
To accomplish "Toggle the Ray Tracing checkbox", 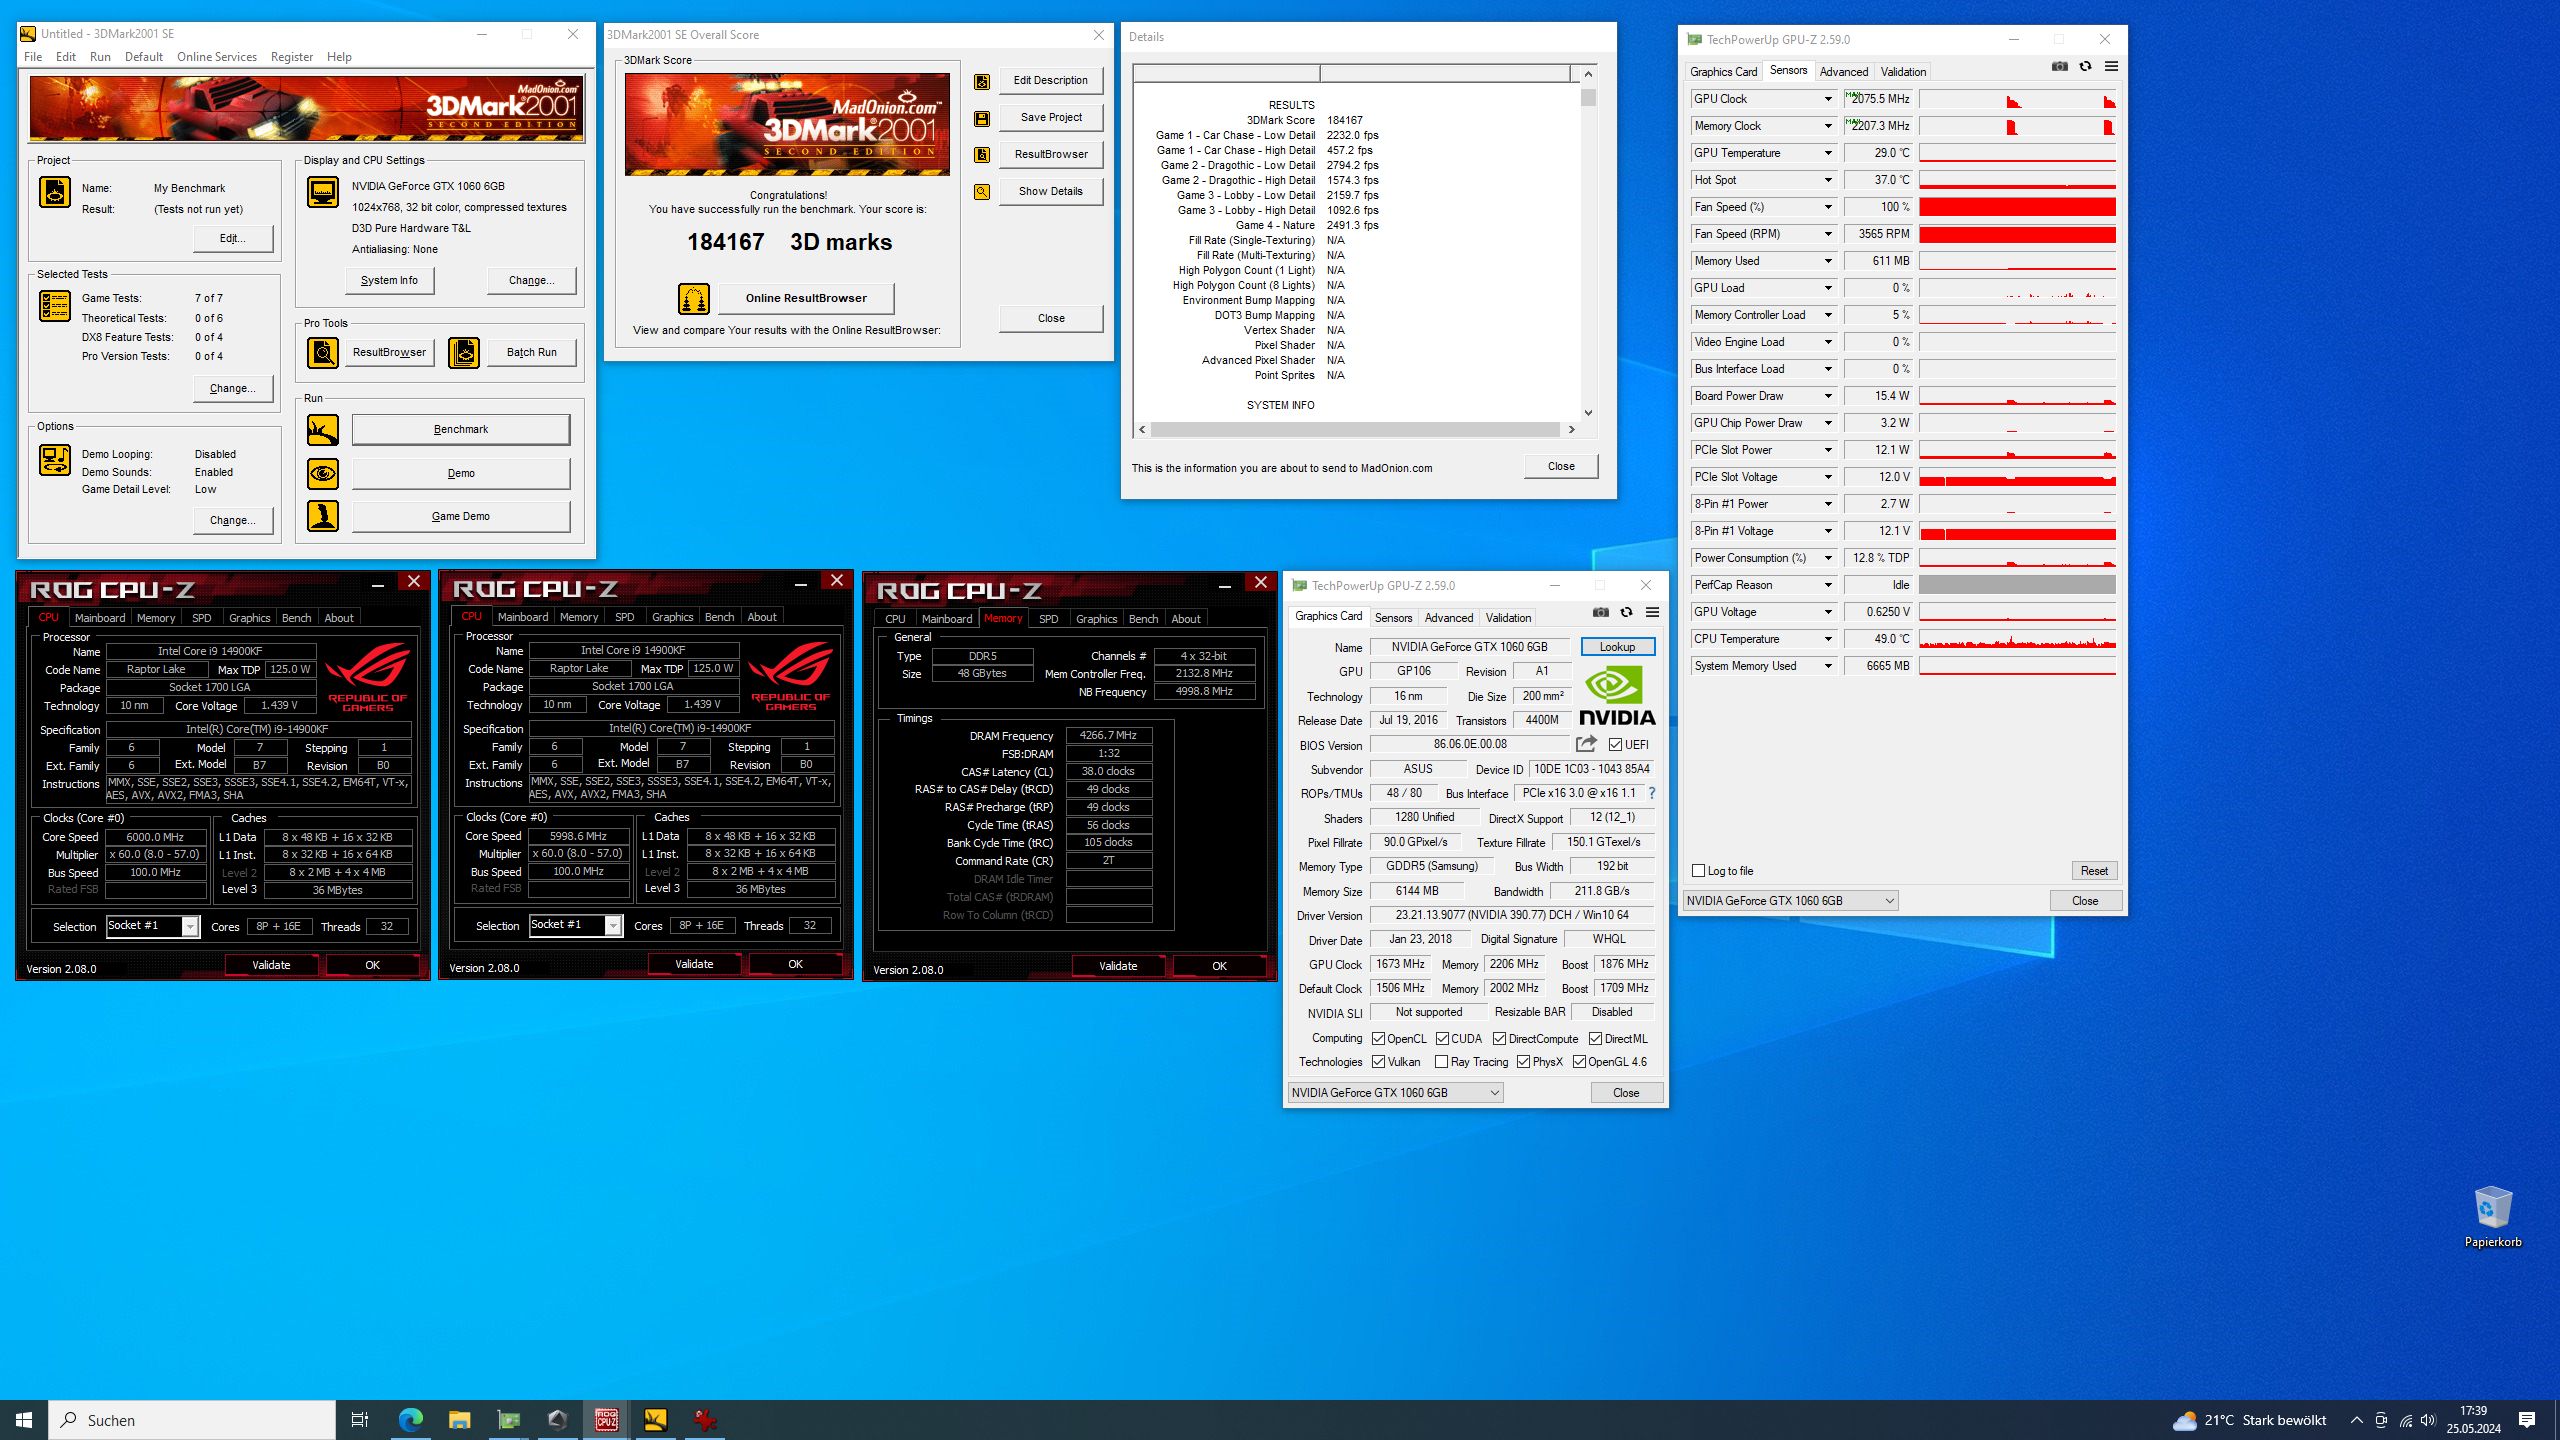I will tap(1441, 1062).
